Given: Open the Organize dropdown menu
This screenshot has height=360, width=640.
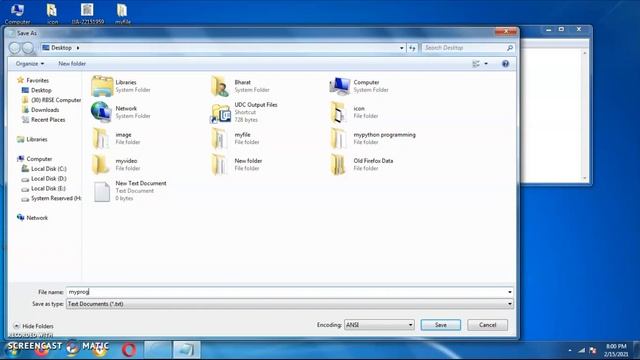Looking at the screenshot, I should 30,64.
